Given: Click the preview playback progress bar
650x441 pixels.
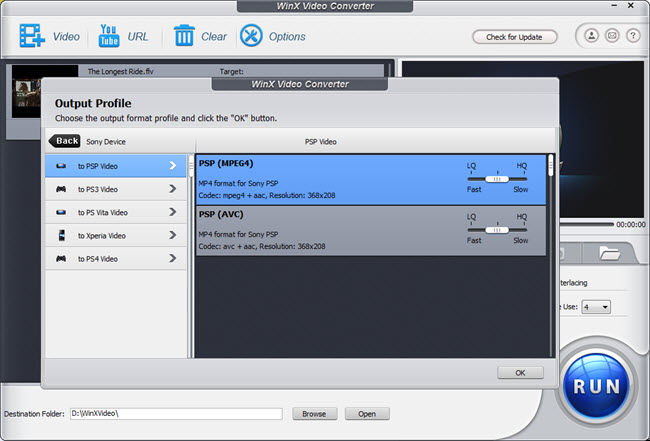Looking at the screenshot, I should [587, 224].
